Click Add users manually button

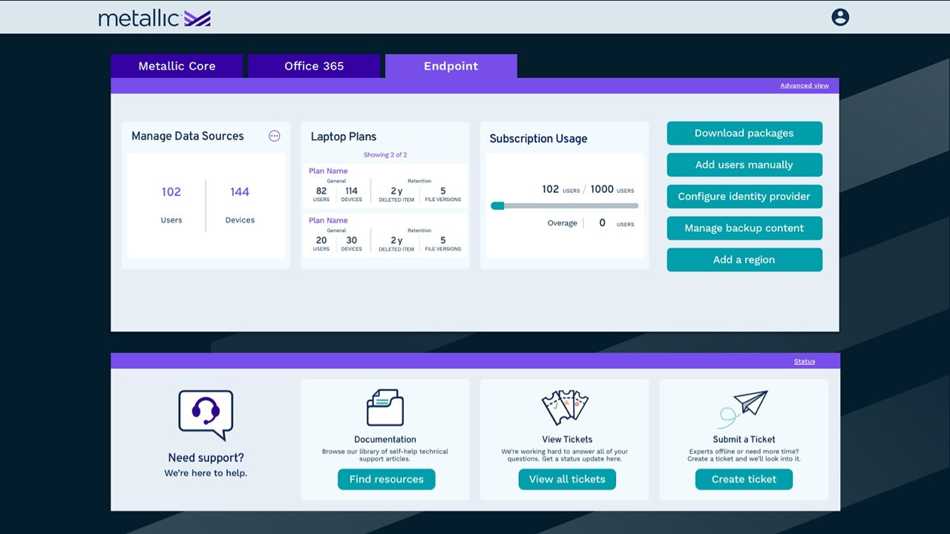pyautogui.click(x=744, y=165)
